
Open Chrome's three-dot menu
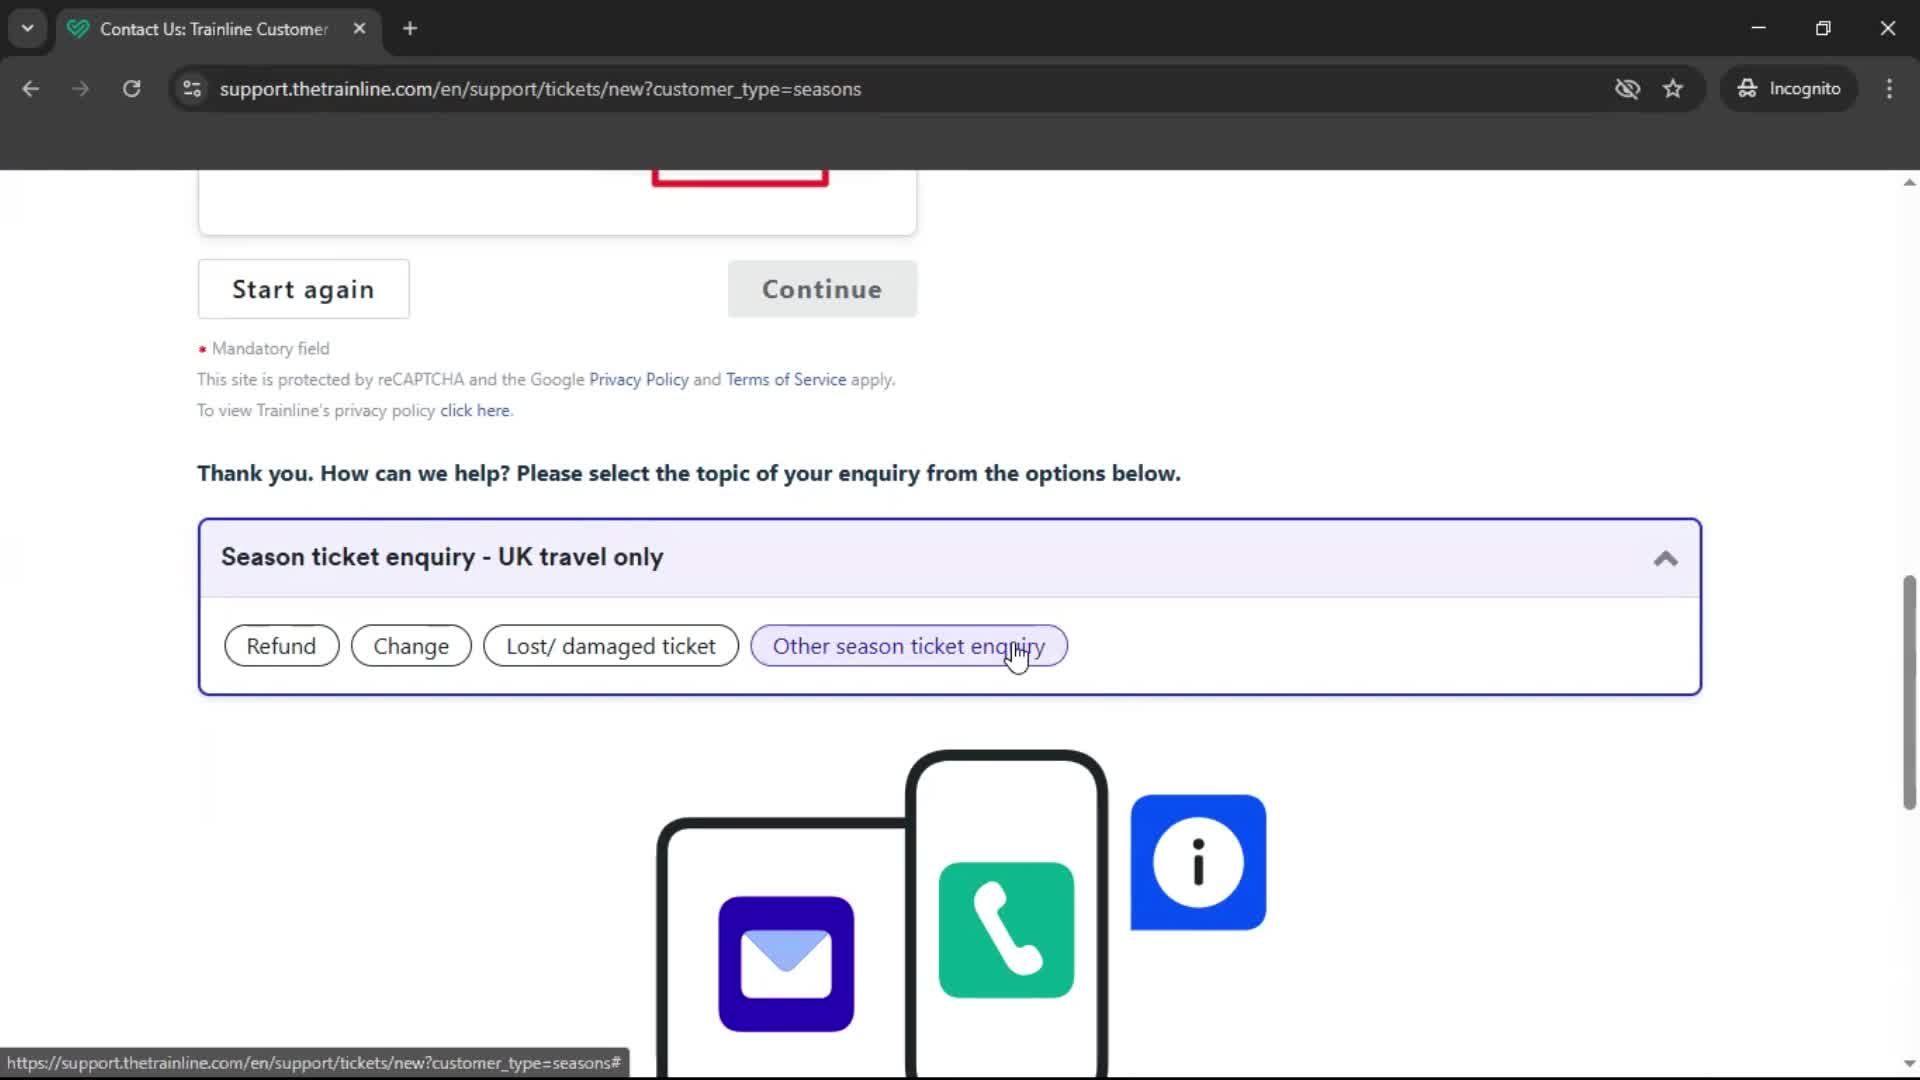coord(1889,88)
